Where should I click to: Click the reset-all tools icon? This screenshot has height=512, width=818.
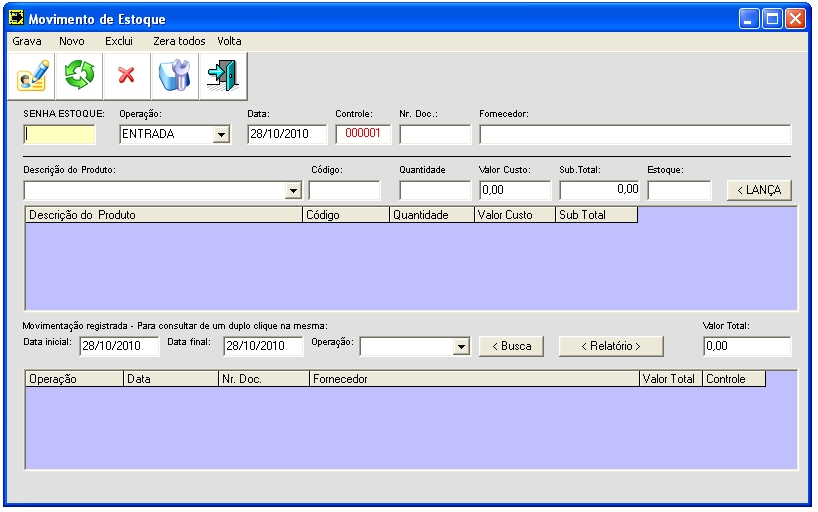[x=173, y=75]
